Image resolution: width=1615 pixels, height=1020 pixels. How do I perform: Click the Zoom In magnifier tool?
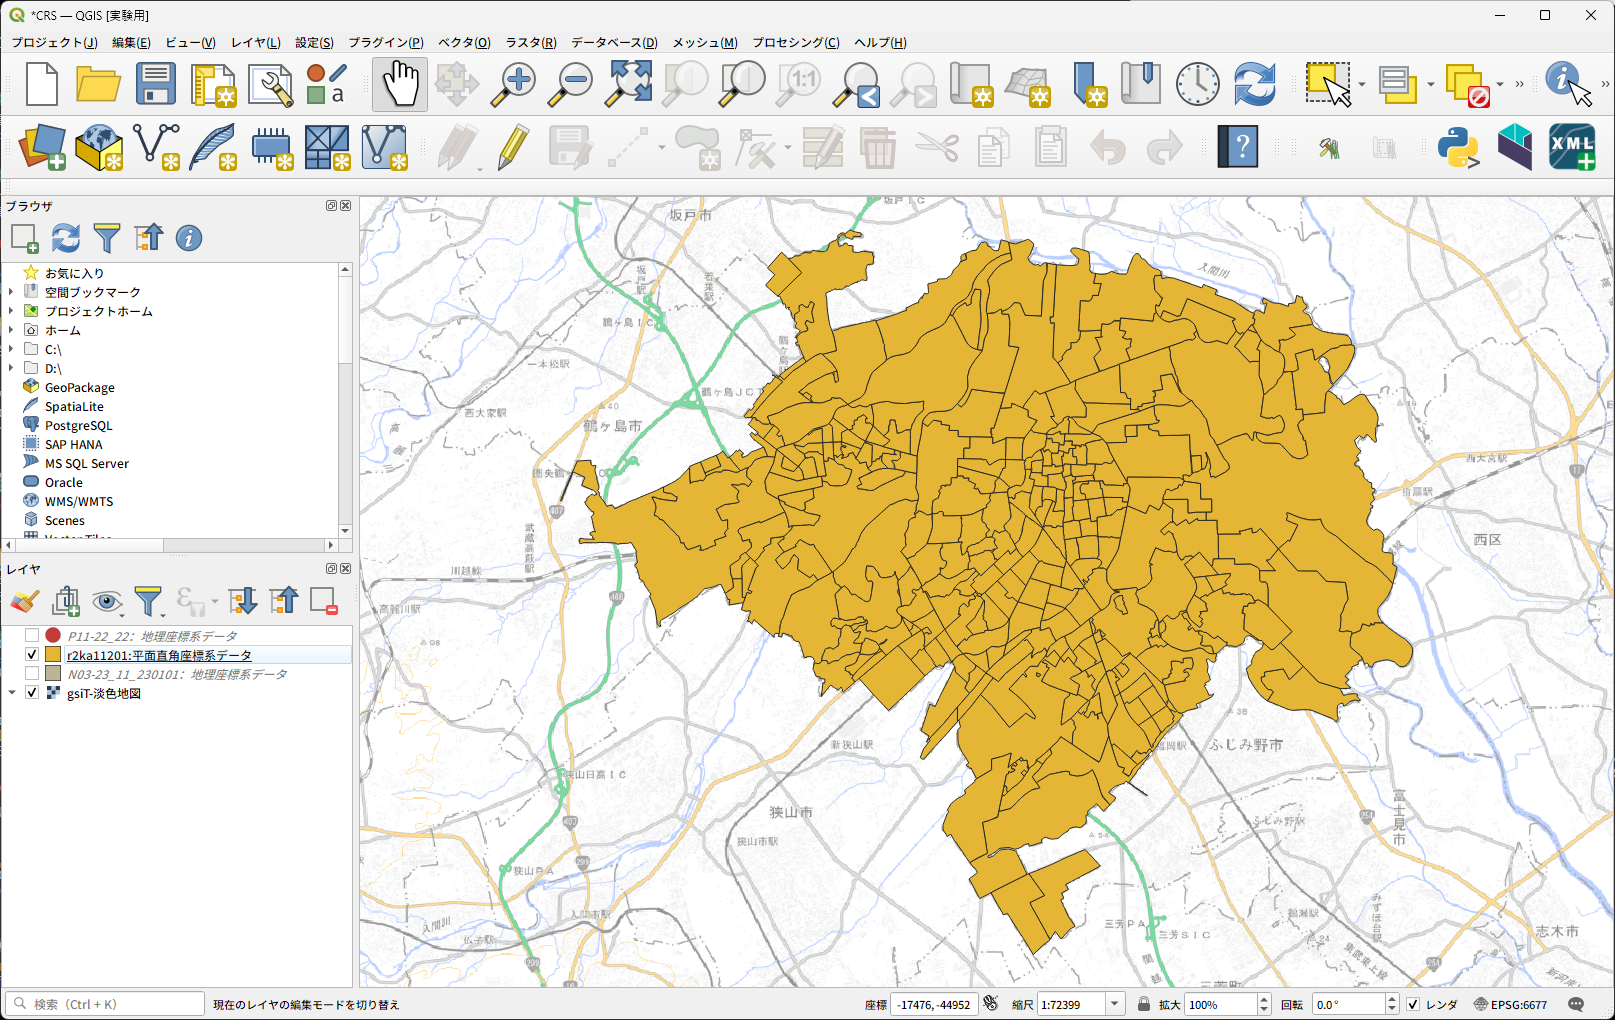[514, 83]
